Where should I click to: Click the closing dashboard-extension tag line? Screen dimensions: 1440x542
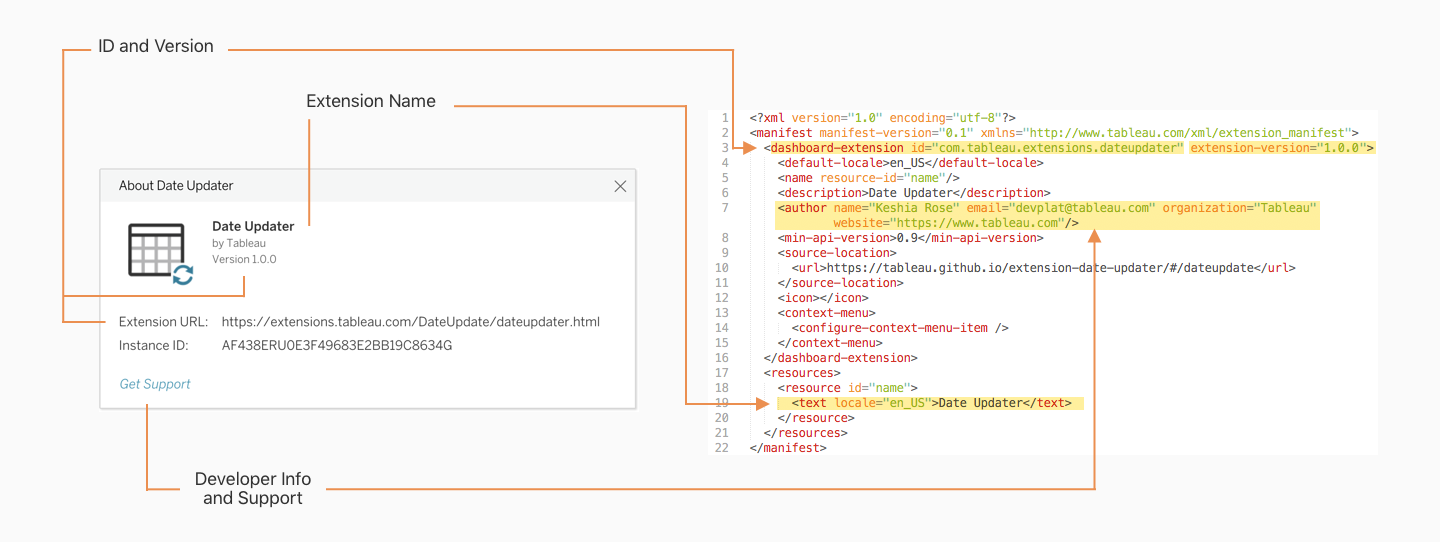point(840,358)
